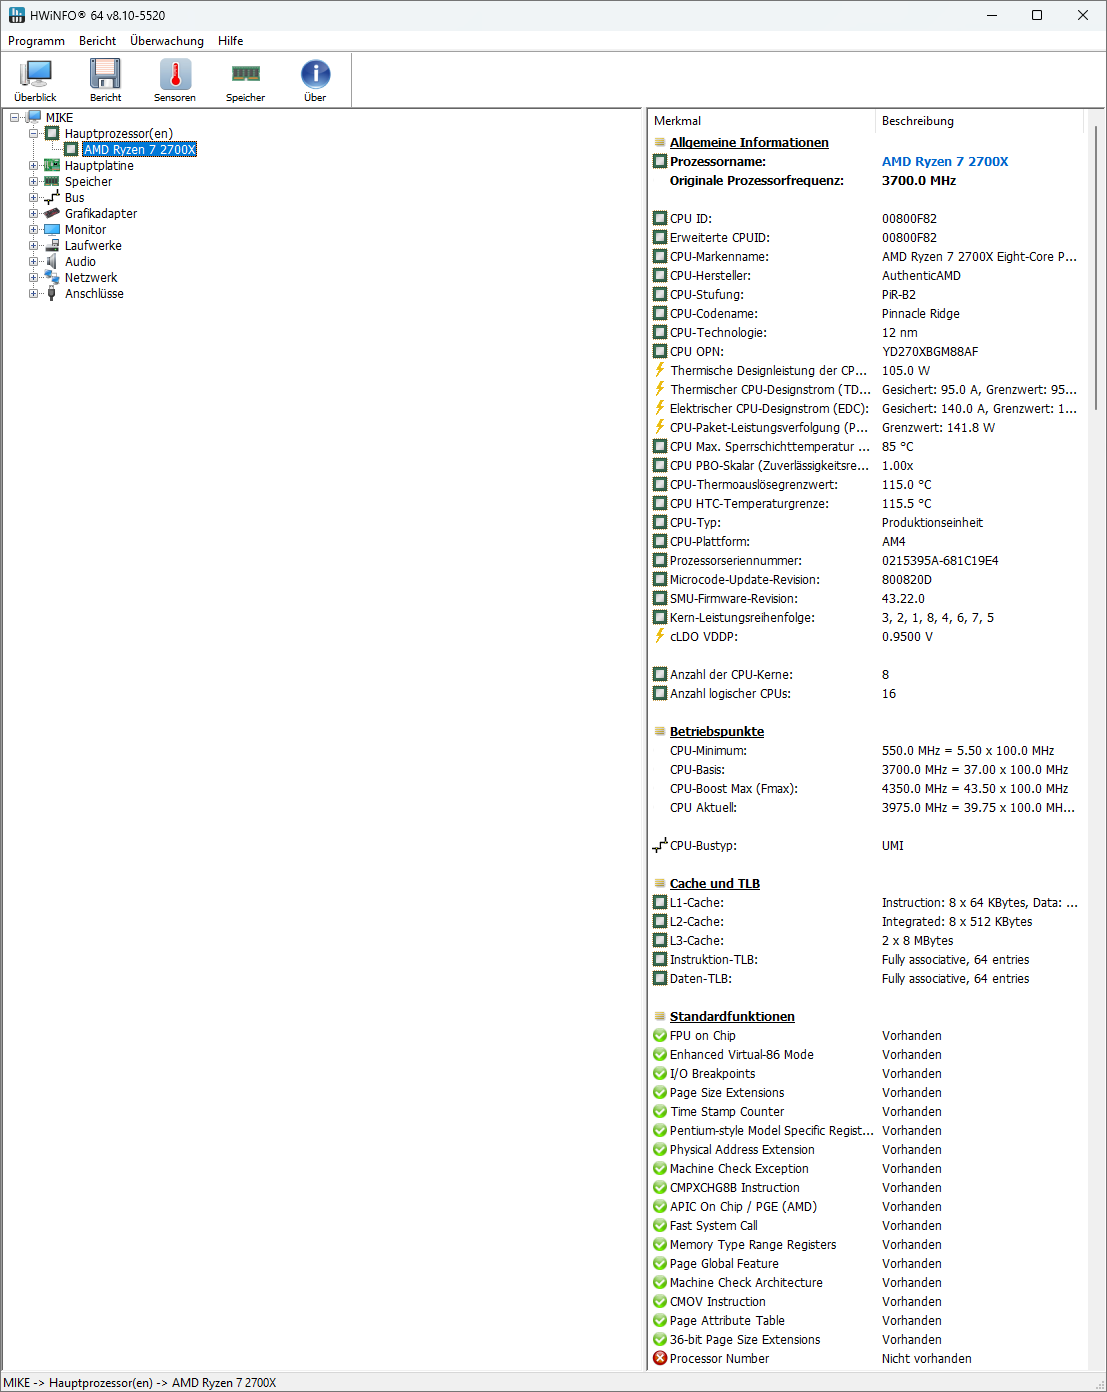This screenshot has height=1392, width=1107.
Task: Click the Netzwerk network icon
Action: [x=52, y=278]
